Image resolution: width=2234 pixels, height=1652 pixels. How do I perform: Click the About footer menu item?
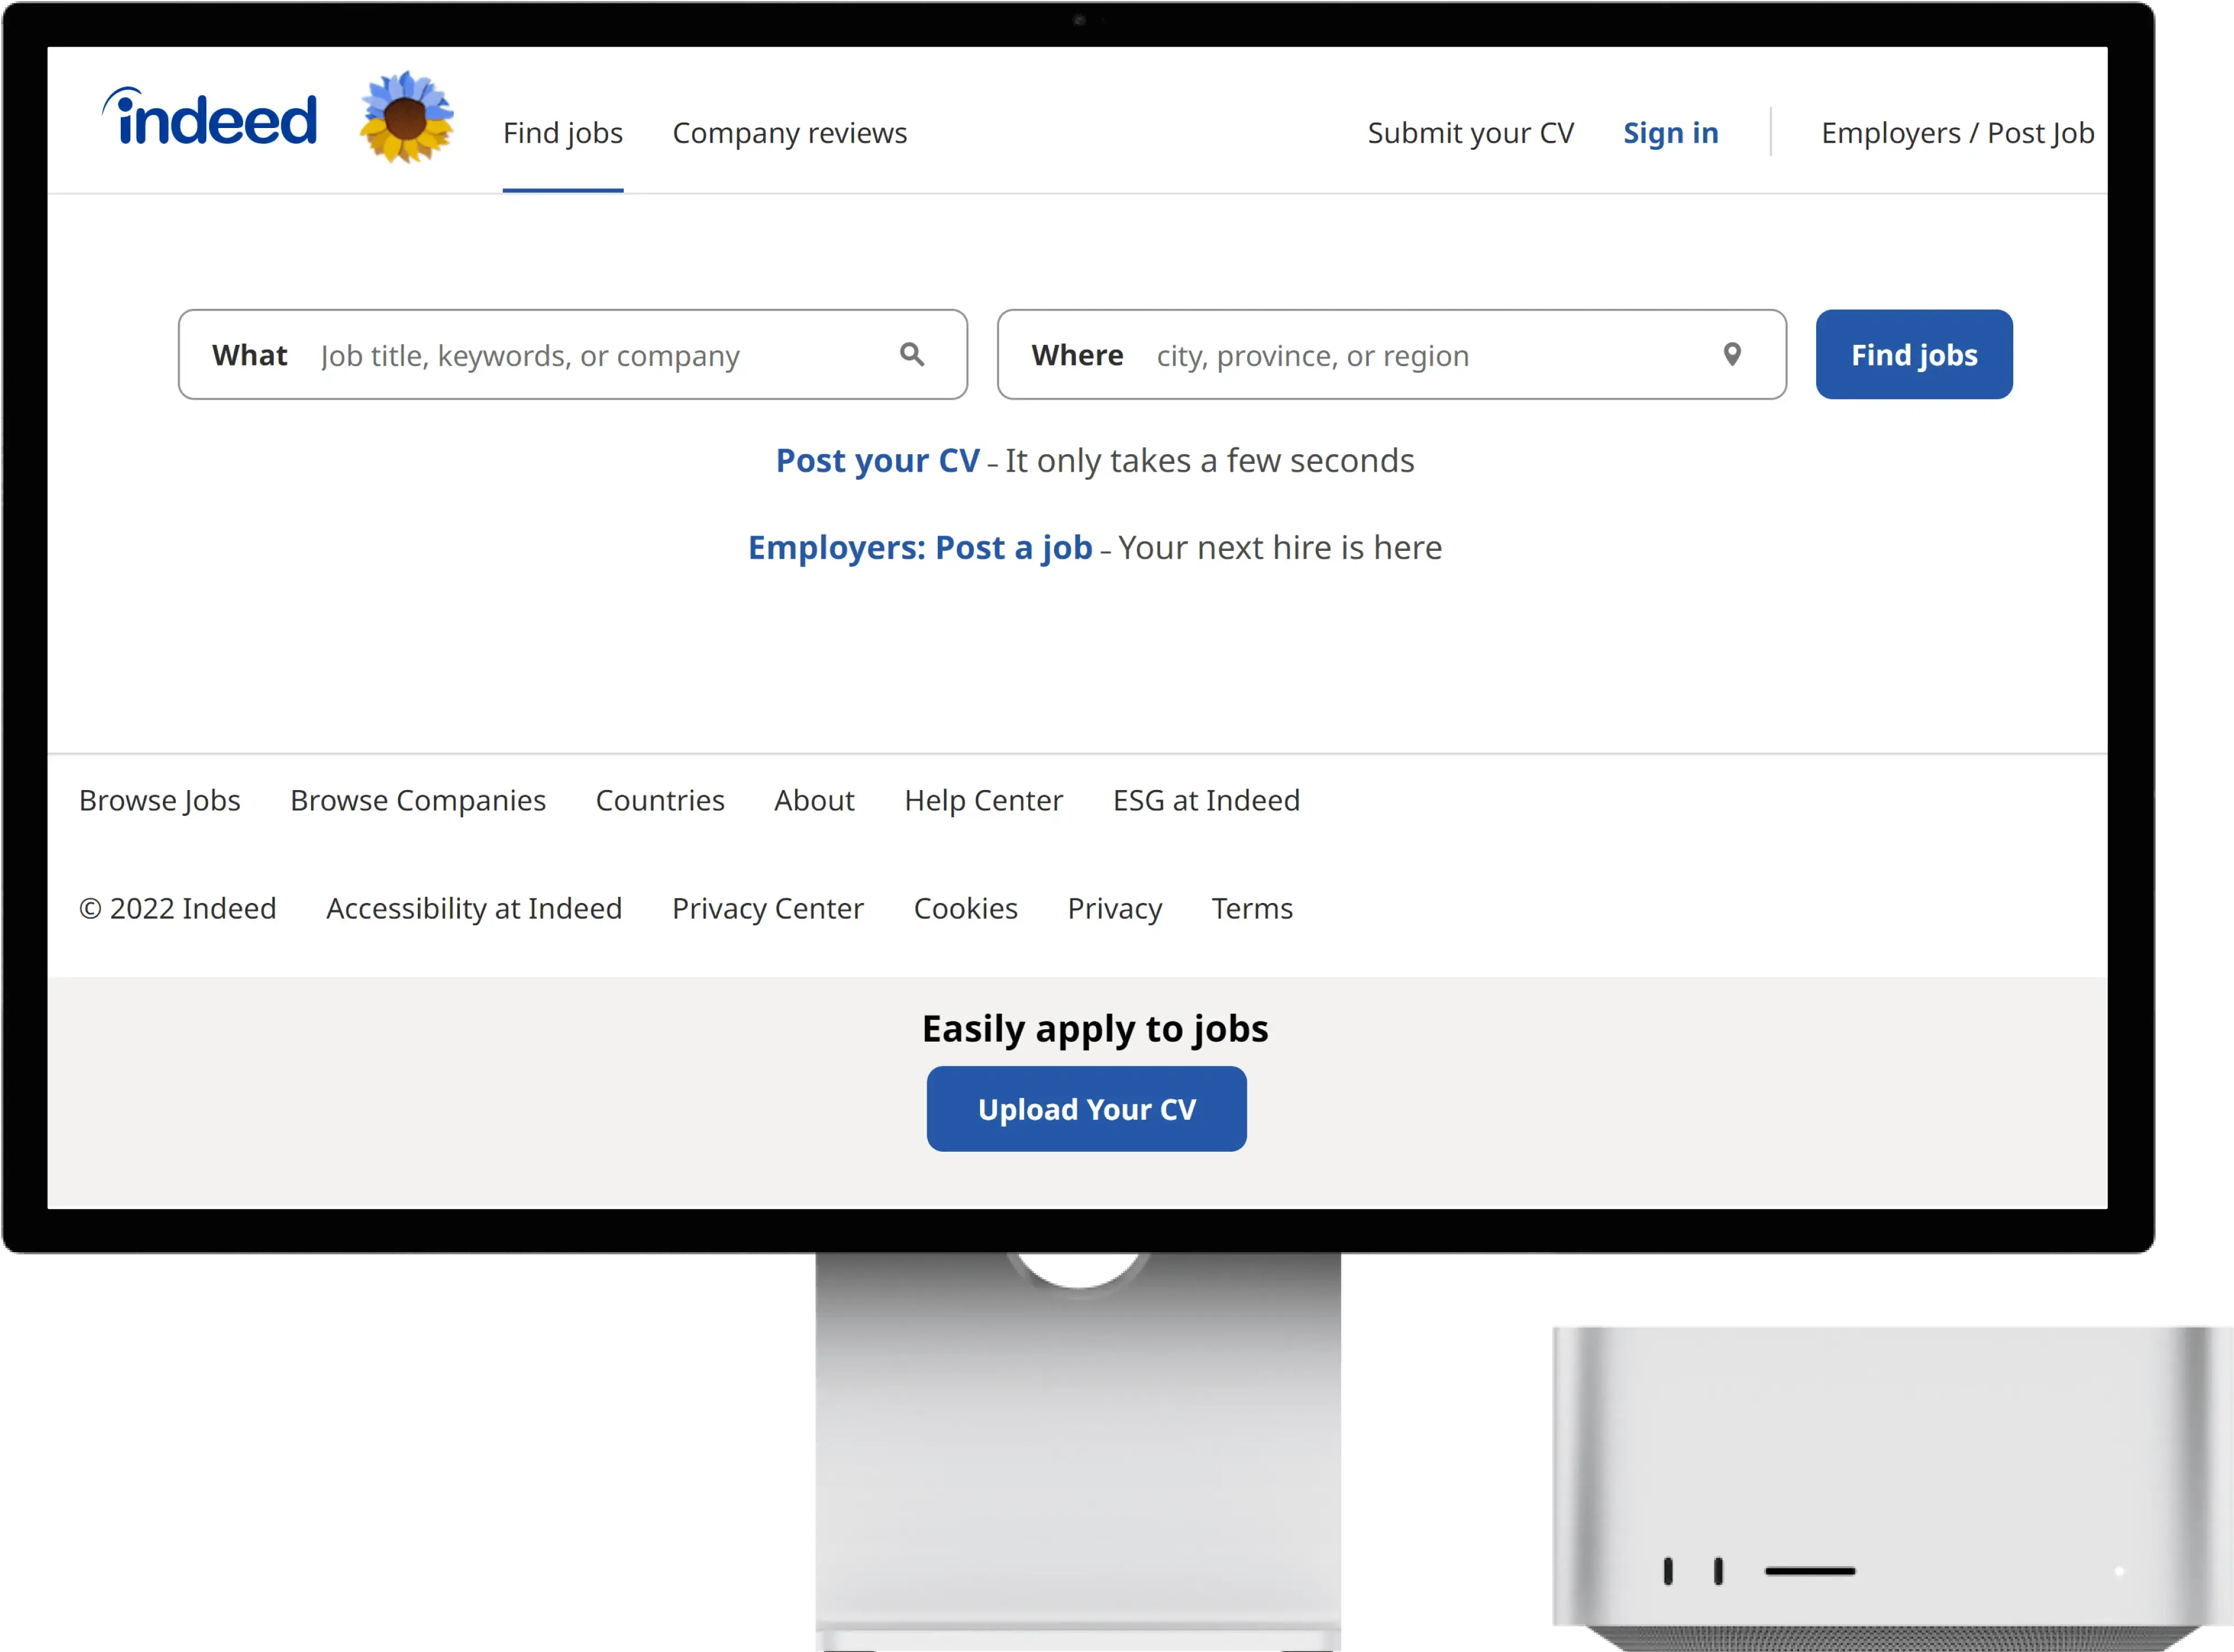click(814, 800)
